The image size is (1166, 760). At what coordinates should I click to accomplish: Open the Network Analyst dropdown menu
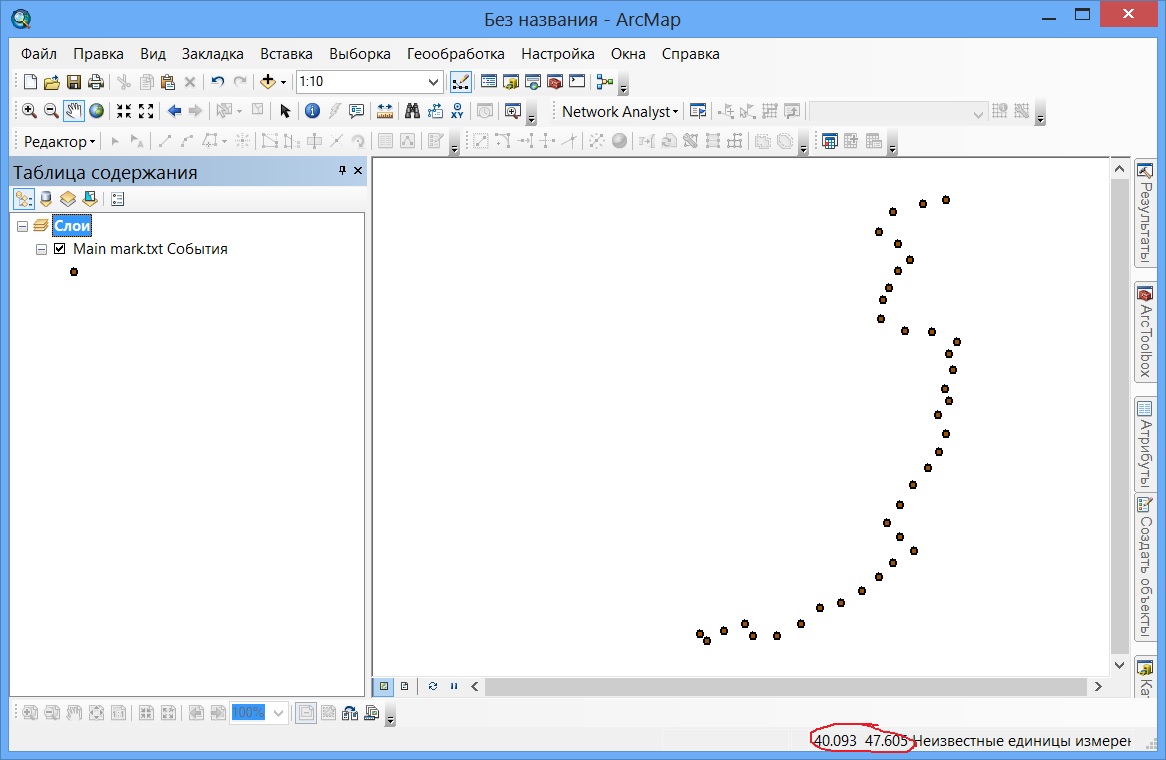pyautogui.click(x=620, y=112)
